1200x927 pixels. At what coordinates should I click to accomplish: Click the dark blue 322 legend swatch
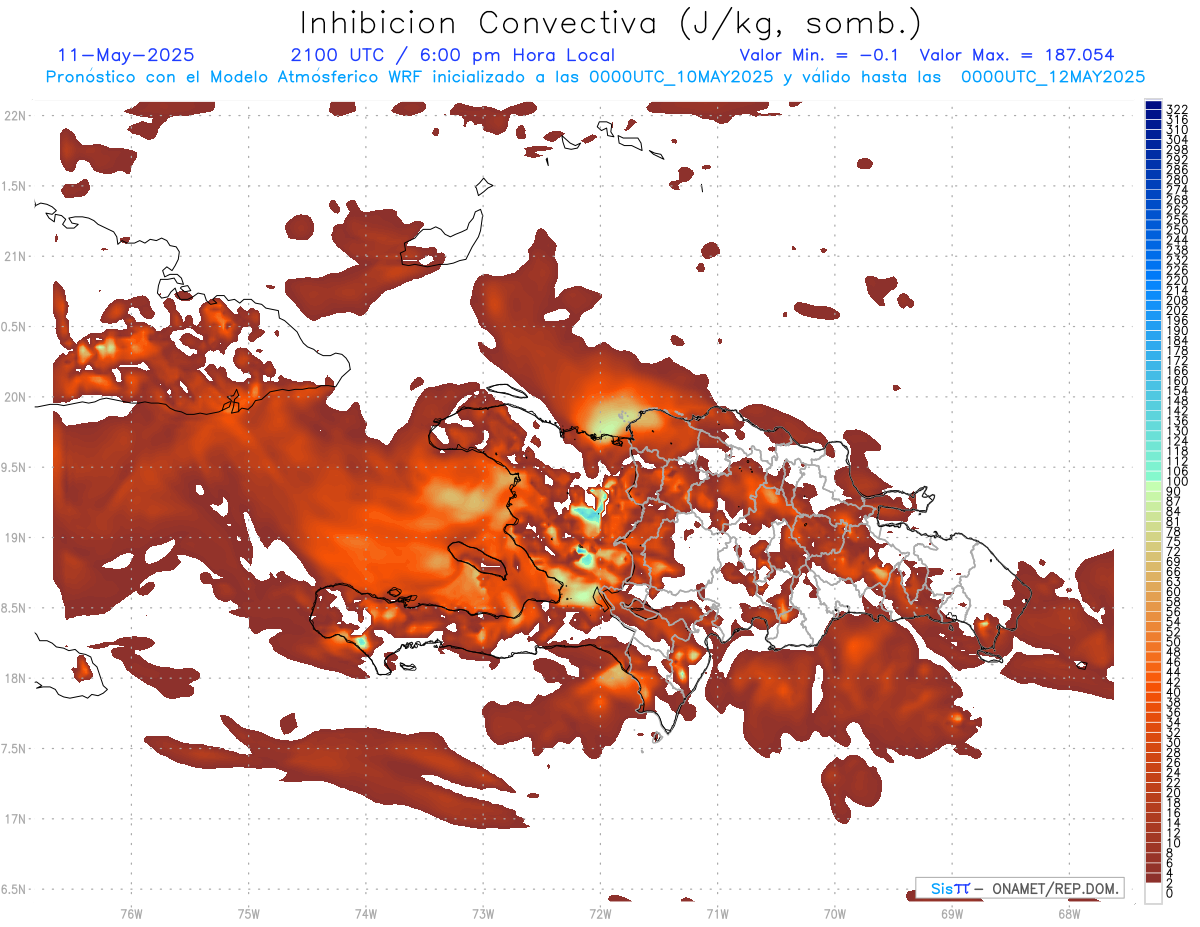point(1154,107)
